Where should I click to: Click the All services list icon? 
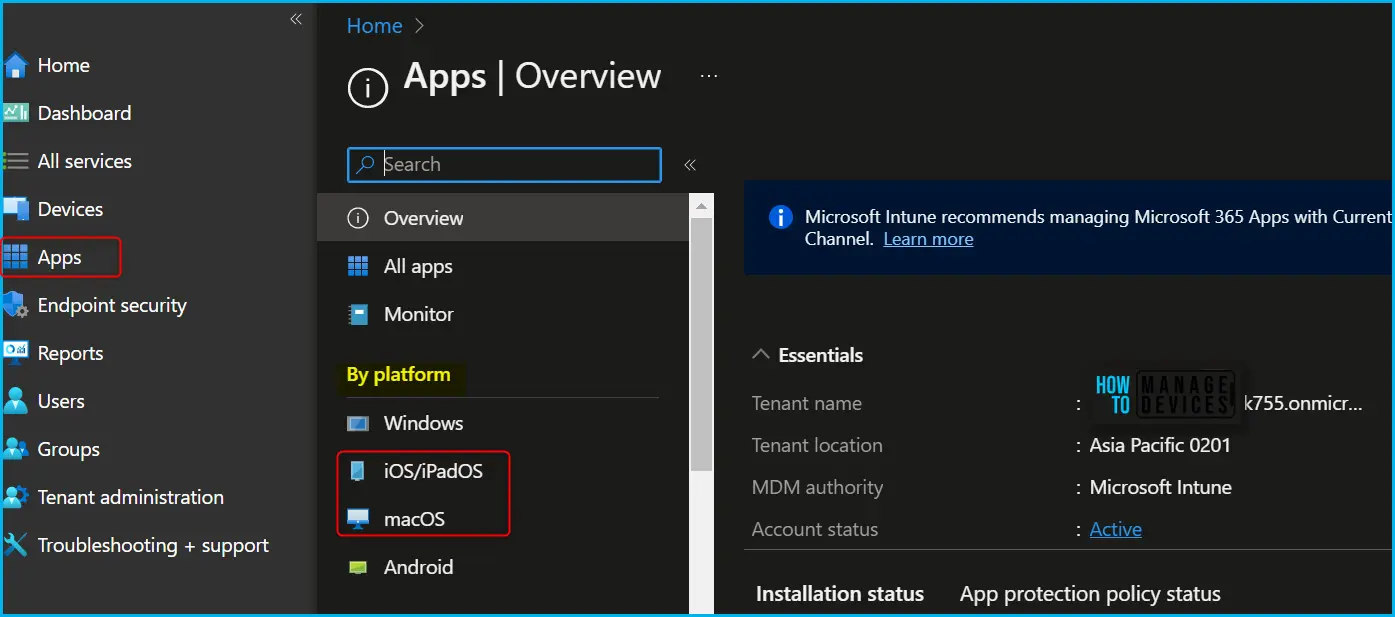tap(14, 161)
